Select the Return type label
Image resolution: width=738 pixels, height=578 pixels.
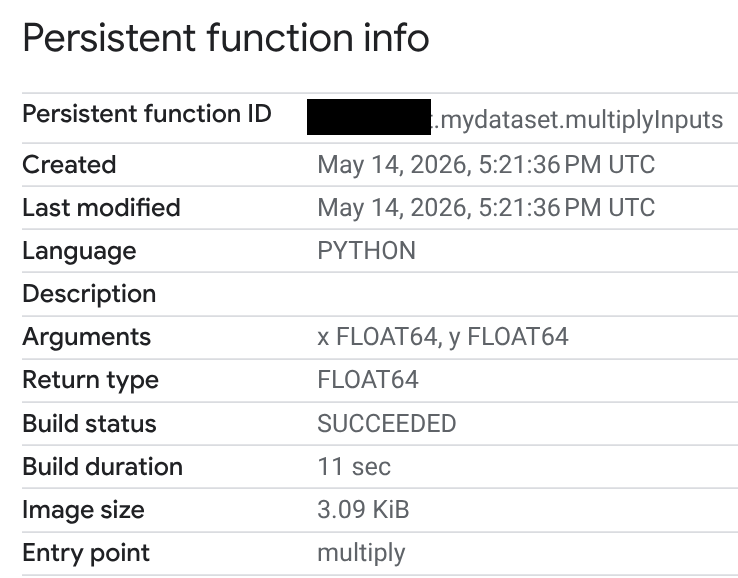click(90, 380)
